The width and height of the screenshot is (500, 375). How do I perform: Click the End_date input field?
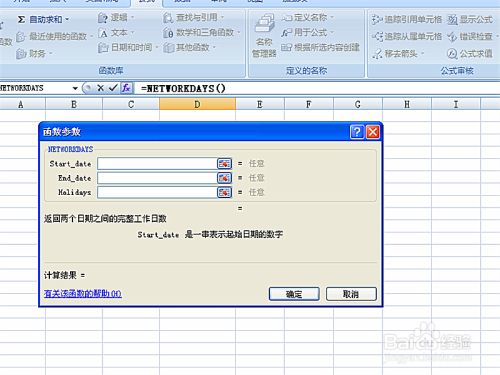click(x=157, y=178)
